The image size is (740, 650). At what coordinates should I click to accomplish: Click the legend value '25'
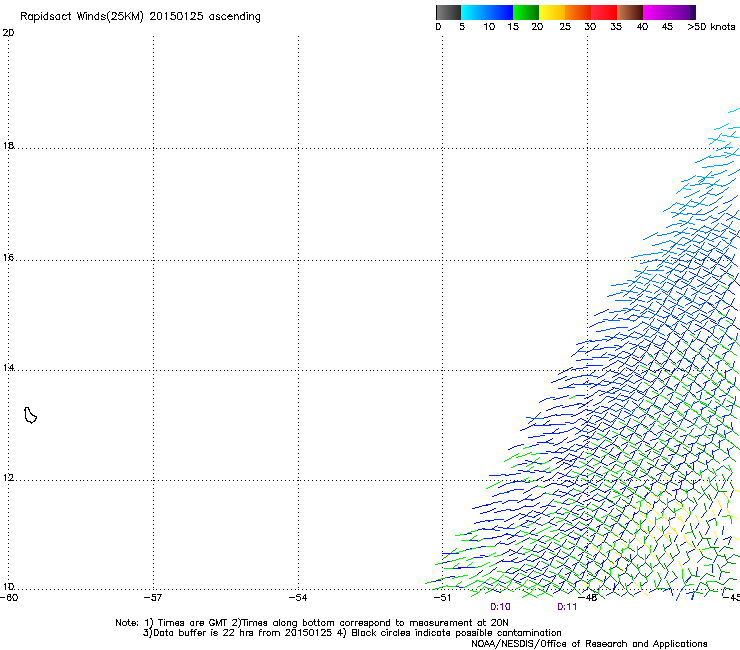click(x=565, y=27)
